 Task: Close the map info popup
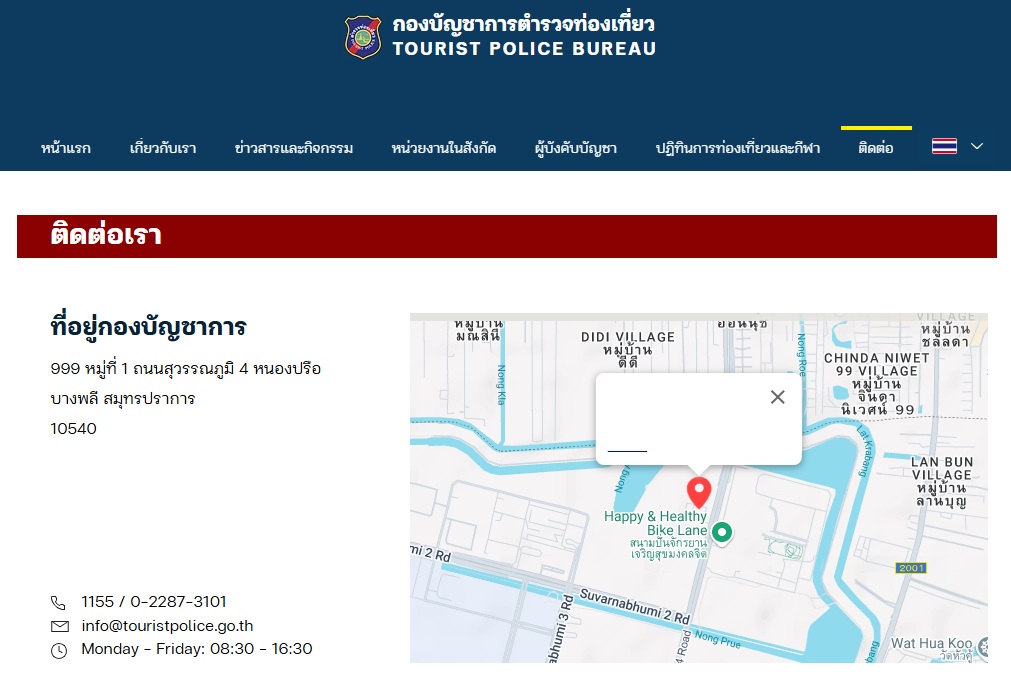tap(778, 397)
